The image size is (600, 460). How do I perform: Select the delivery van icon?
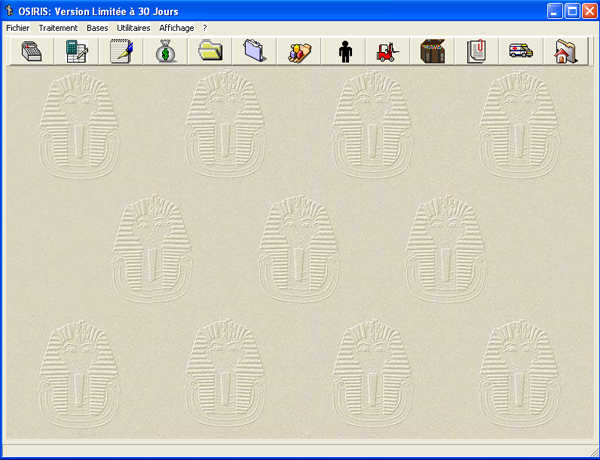pyautogui.click(x=521, y=51)
